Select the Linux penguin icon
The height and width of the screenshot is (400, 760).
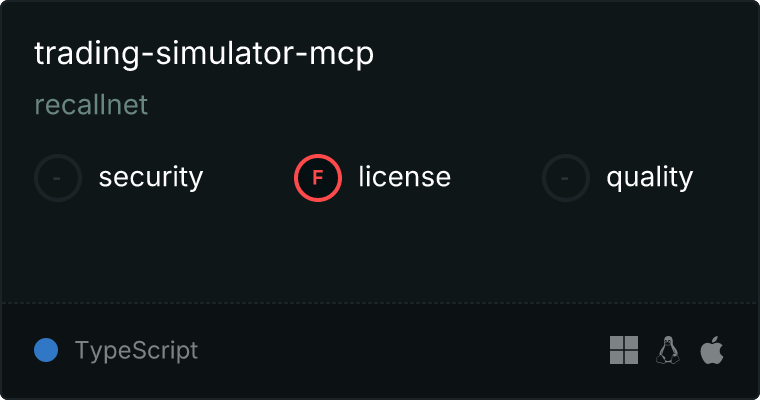pyautogui.click(x=668, y=350)
